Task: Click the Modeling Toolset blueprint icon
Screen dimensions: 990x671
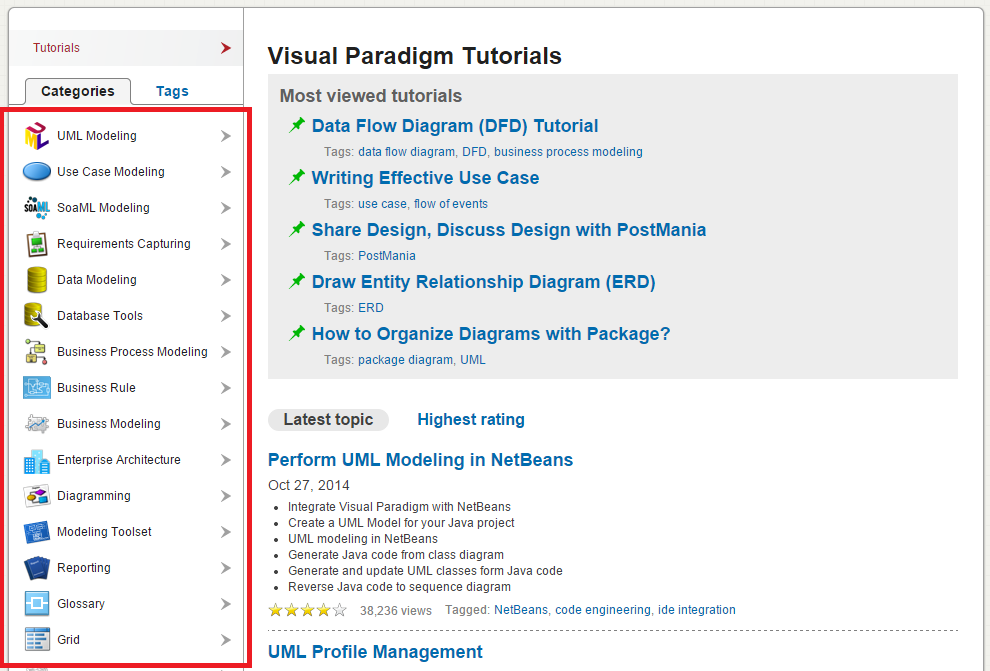Action: [x=37, y=532]
